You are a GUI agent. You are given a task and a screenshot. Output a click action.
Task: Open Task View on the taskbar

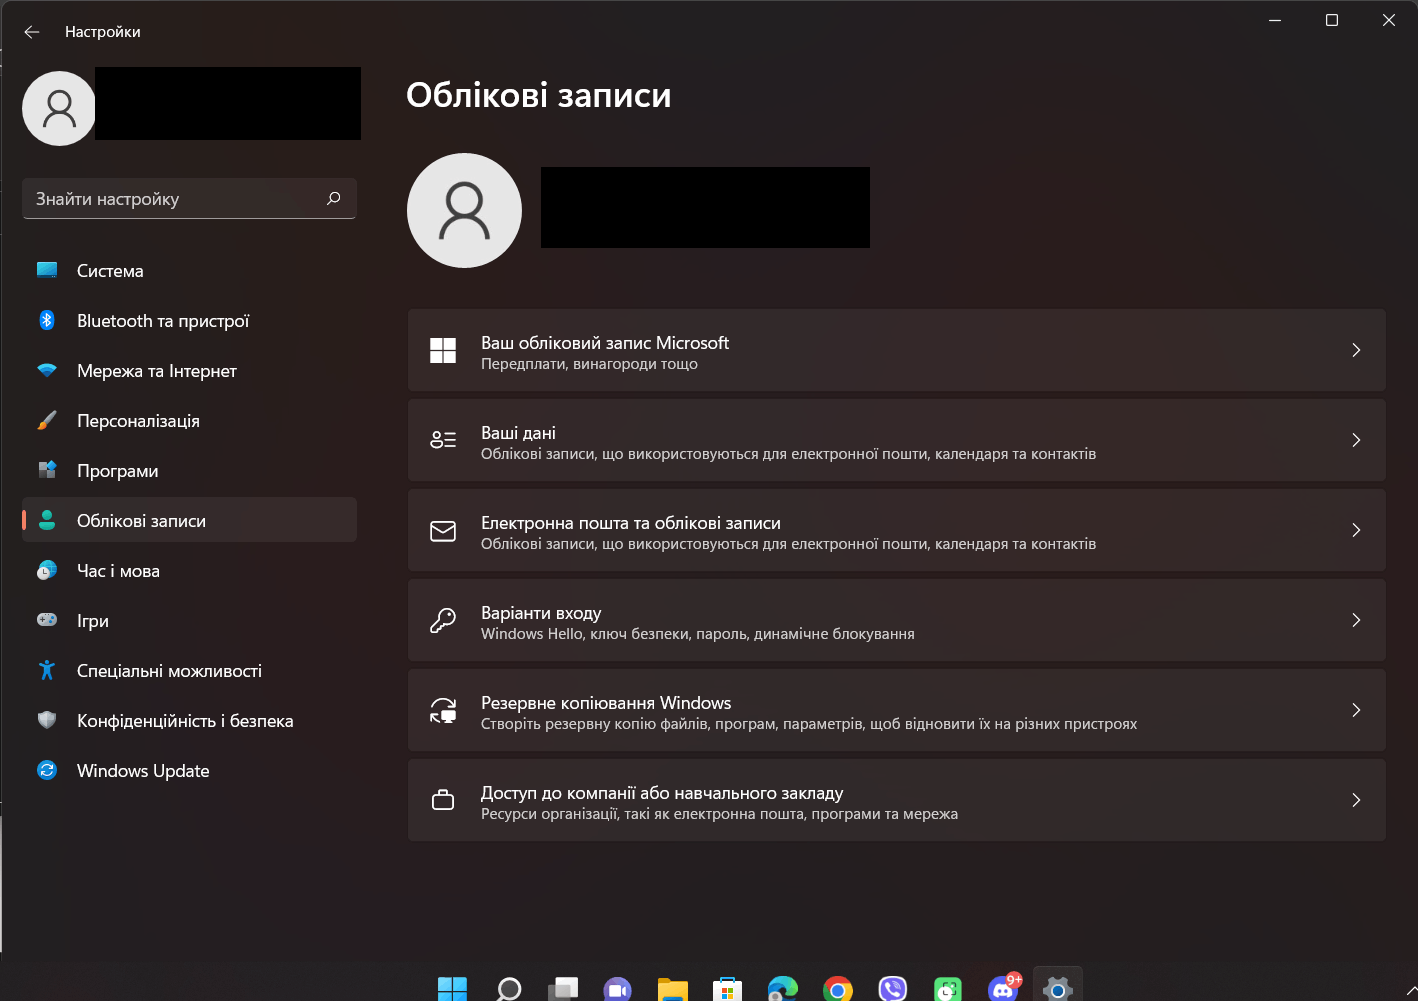(x=563, y=989)
